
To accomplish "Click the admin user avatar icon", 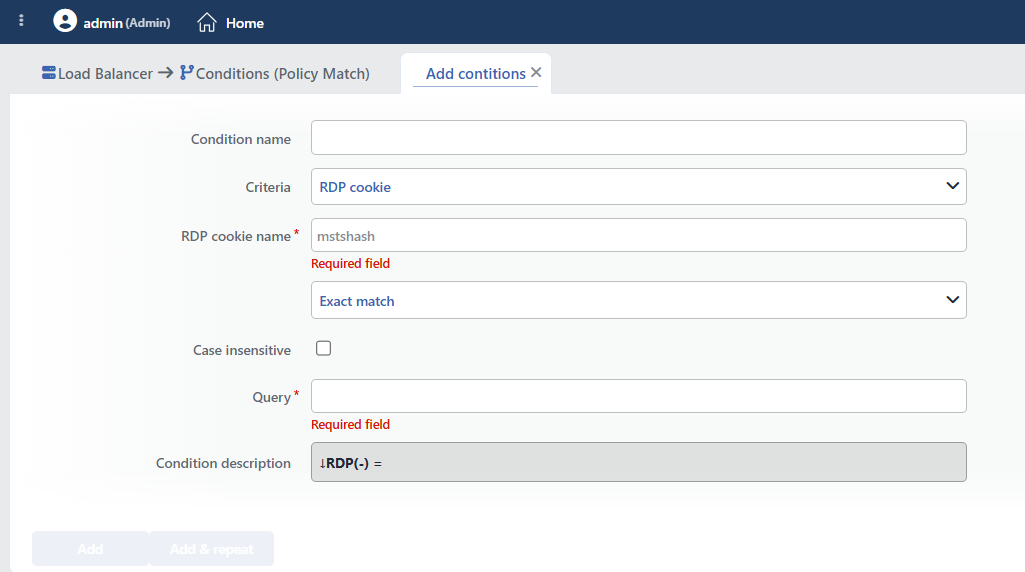I will (x=65, y=21).
